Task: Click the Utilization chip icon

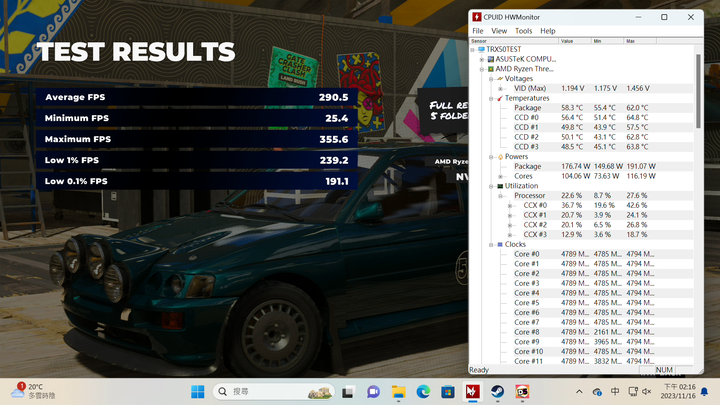Action: click(500, 186)
